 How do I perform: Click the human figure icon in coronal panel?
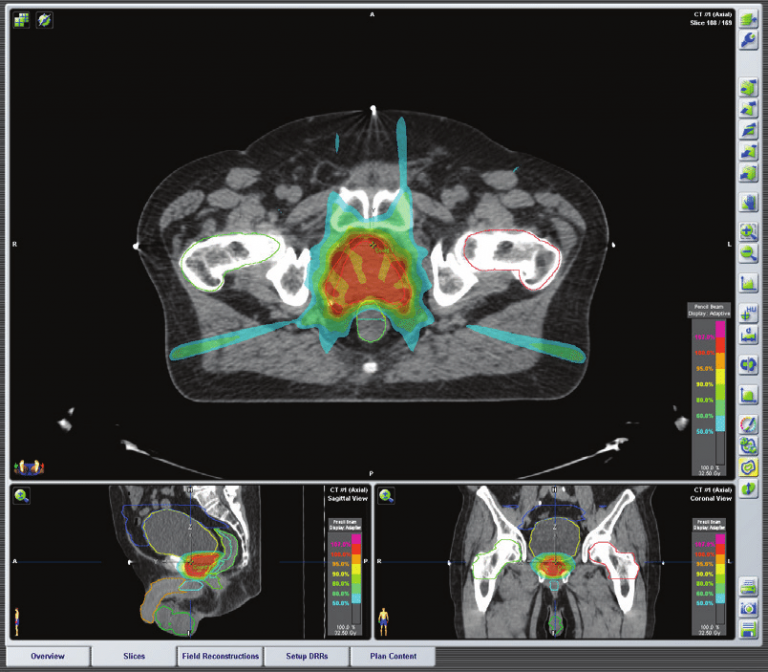(x=384, y=622)
